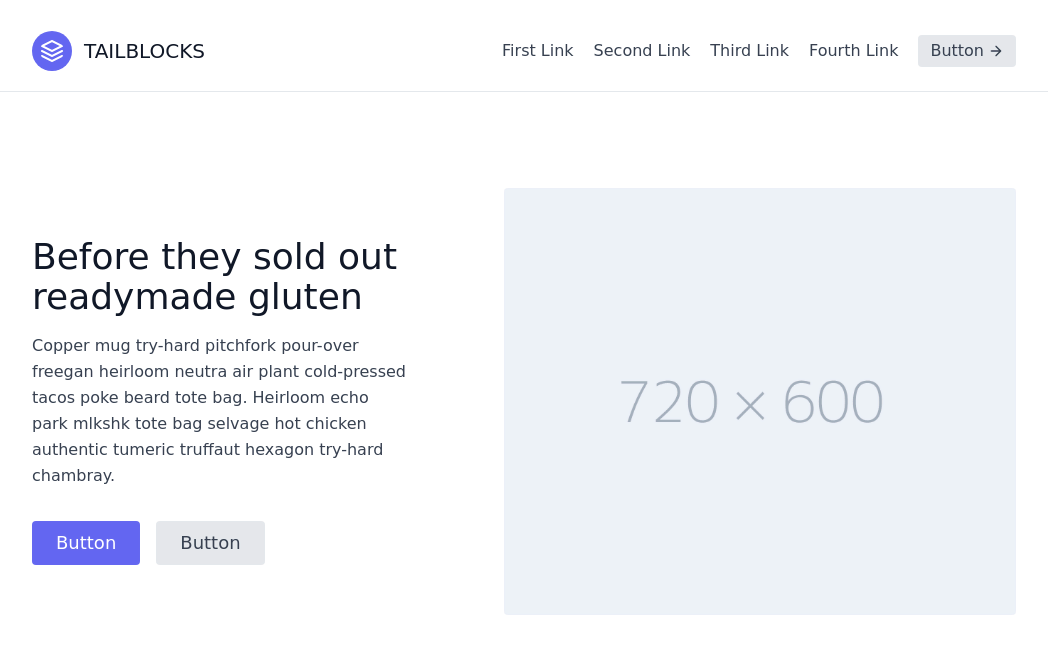Visit Fourth Link in the navbar
Screen dimensions: 1048x672
click(853, 51)
